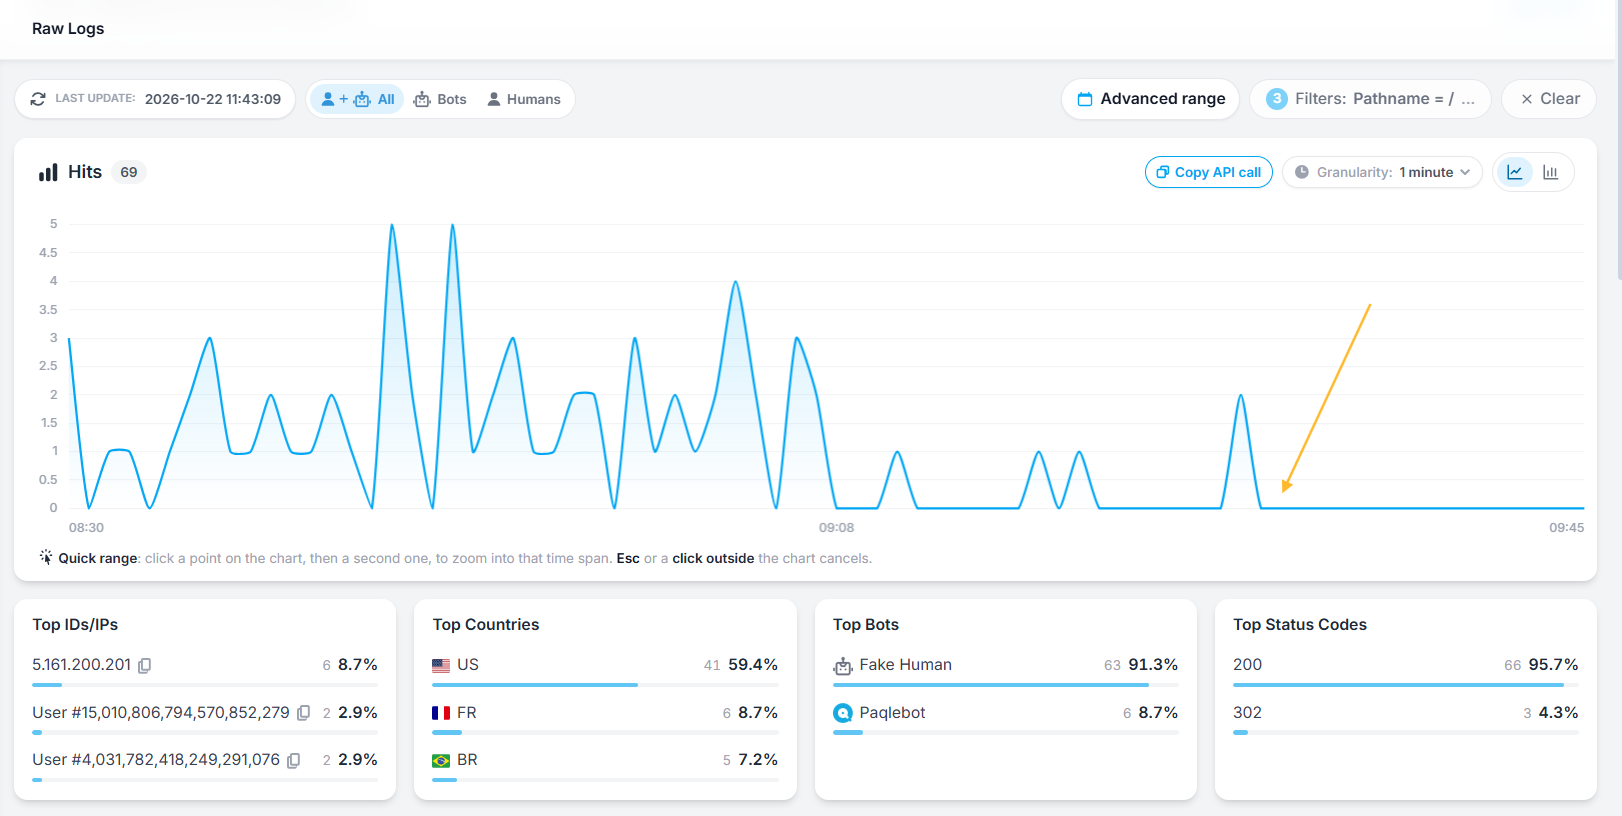Switch to line chart view
The image size is (1622, 816).
1515,172
